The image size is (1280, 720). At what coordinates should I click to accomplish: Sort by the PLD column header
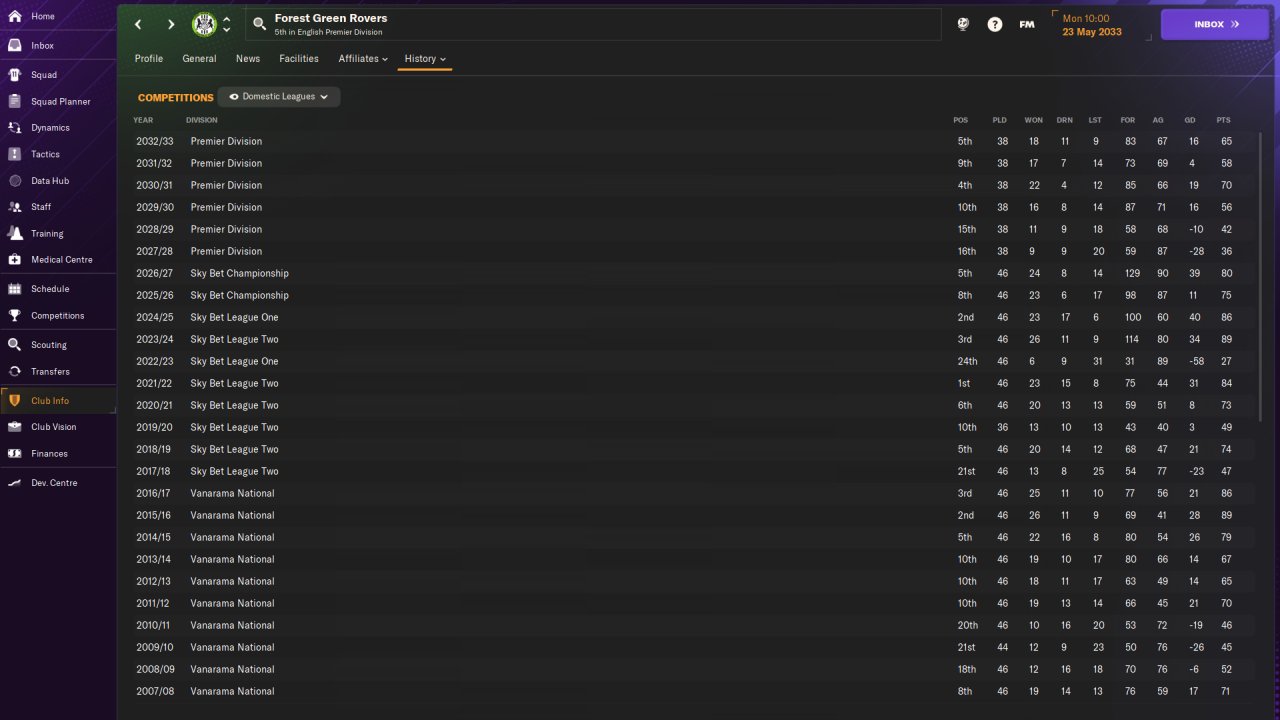pos(1000,120)
